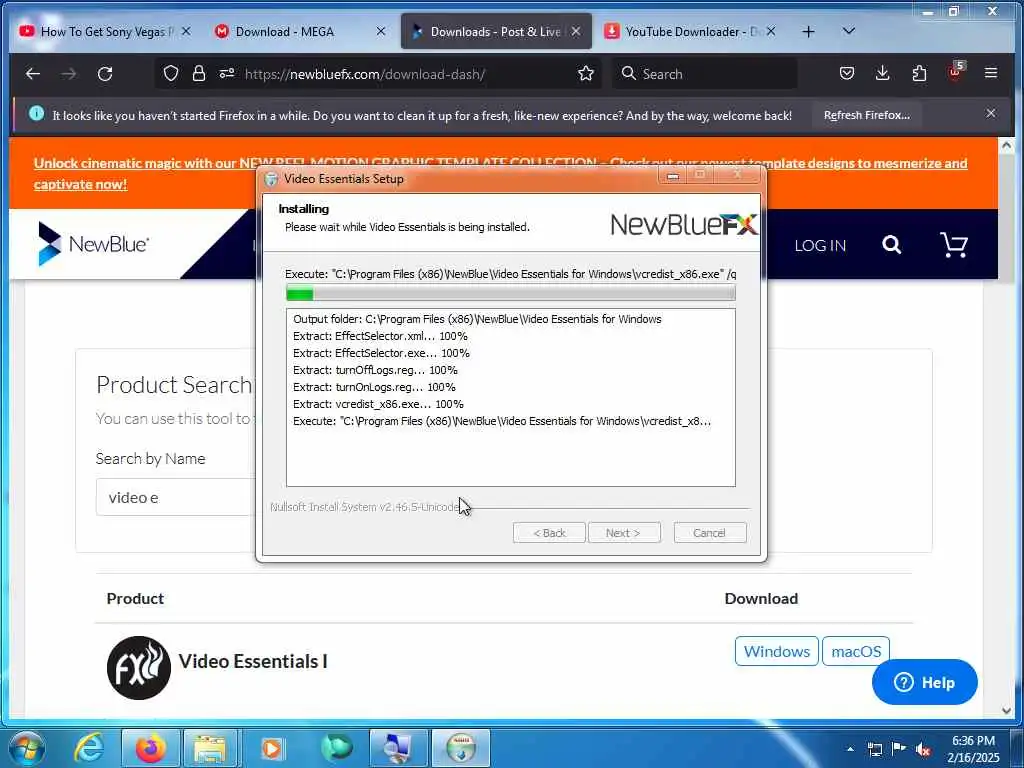Download Video Essentials I for macOS

point(856,651)
